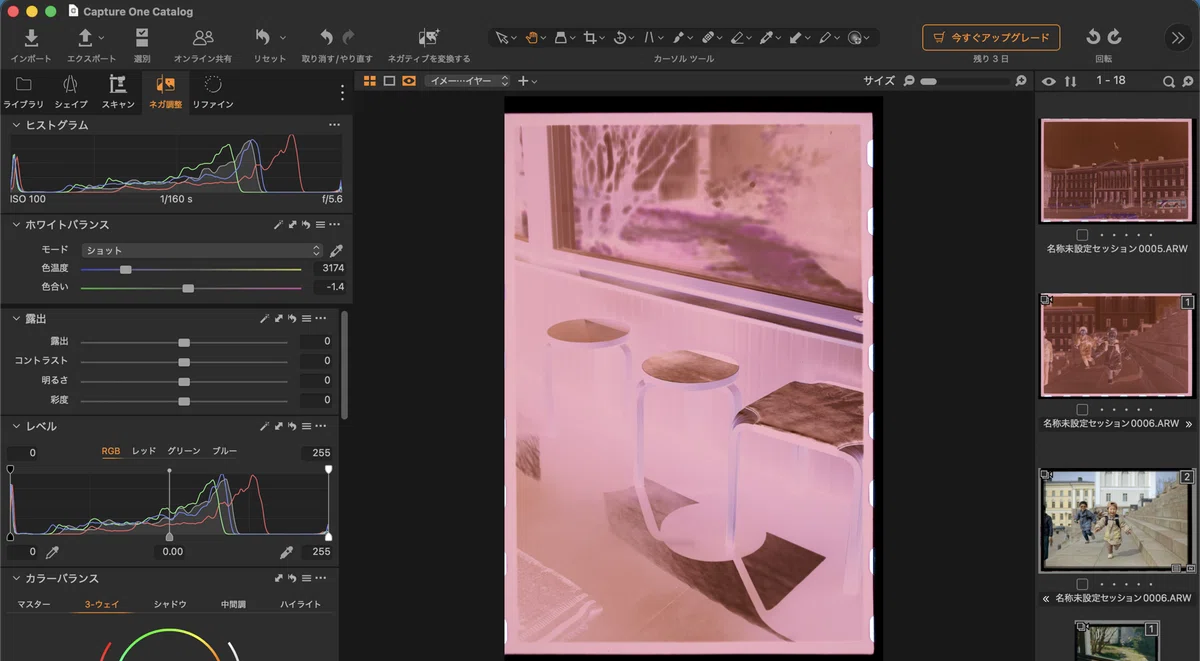Select the eraser cursor tool
Viewport: 1200px width, 661px height.
click(x=736, y=38)
